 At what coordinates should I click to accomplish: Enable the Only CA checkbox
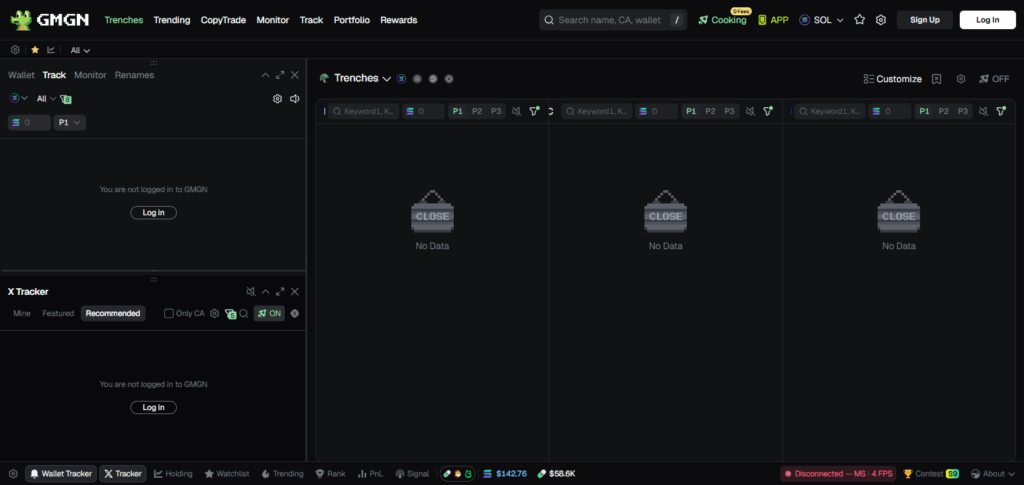pyautogui.click(x=169, y=313)
